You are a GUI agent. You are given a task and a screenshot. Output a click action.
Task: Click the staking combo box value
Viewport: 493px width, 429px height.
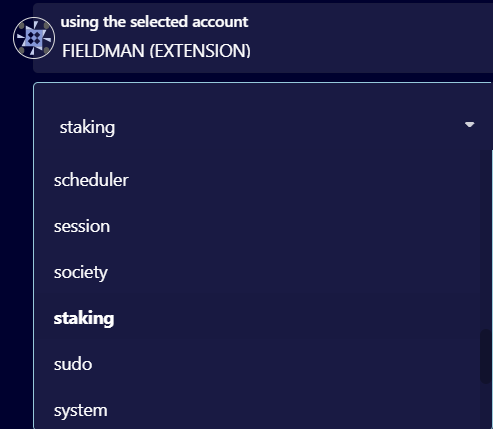pos(87,127)
